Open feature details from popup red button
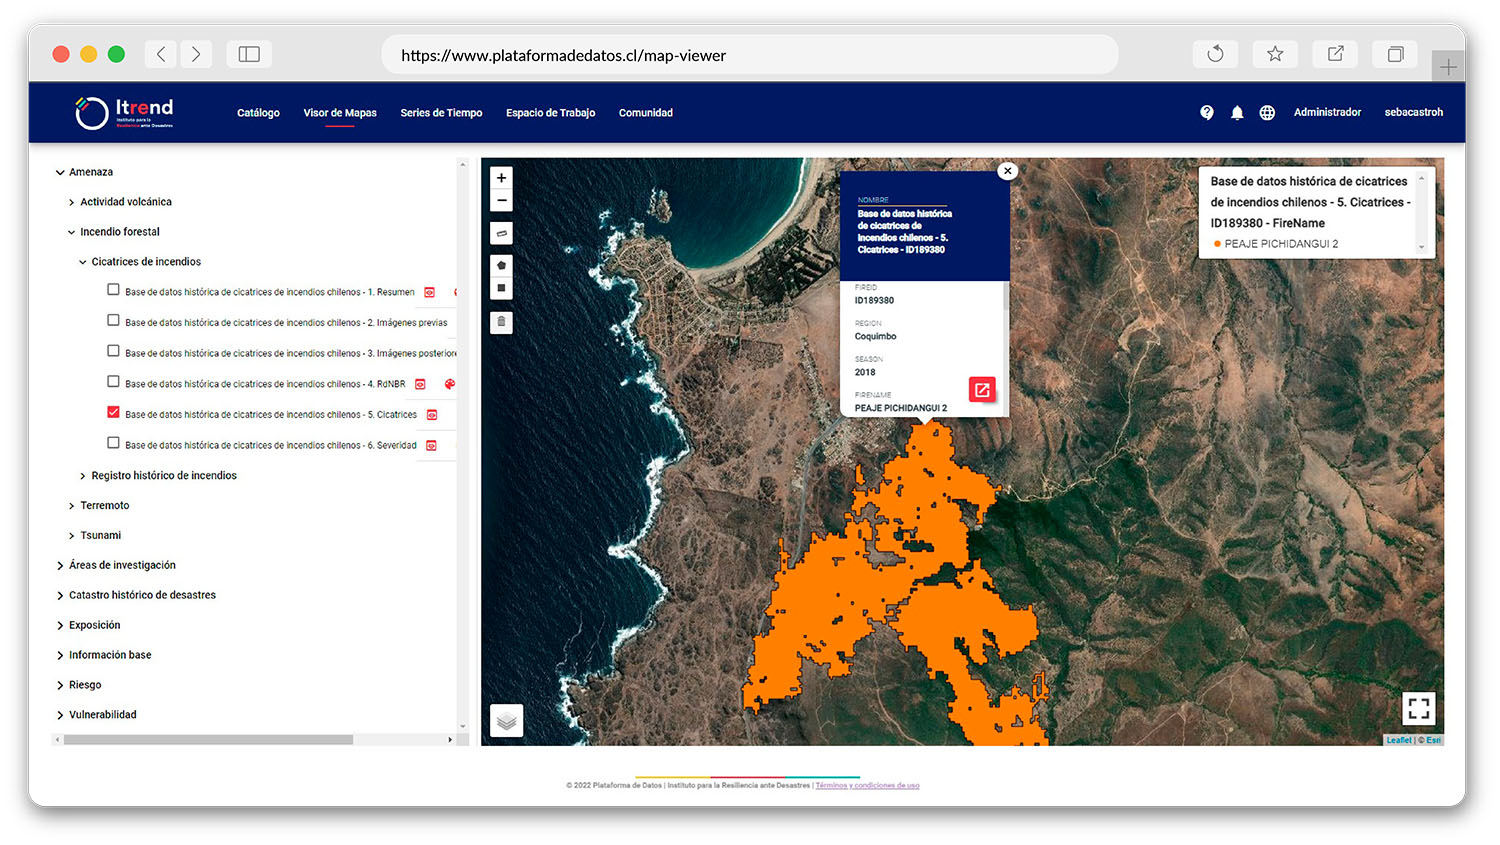Viewport: 1500px width, 845px height. click(982, 390)
